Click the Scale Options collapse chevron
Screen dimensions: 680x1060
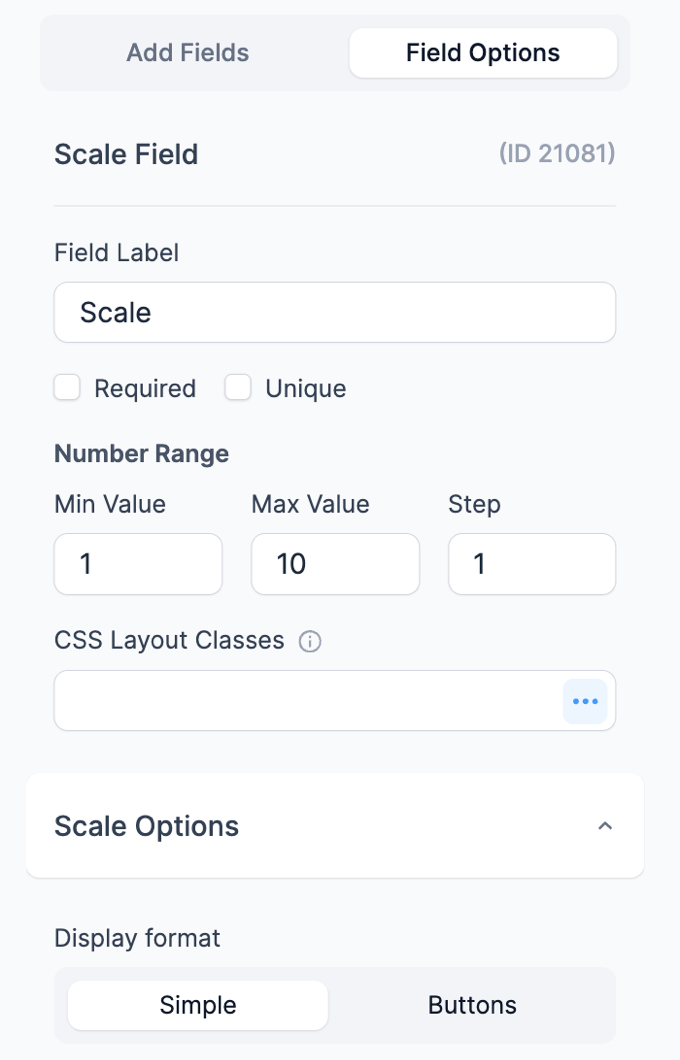(x=604, y=826)
